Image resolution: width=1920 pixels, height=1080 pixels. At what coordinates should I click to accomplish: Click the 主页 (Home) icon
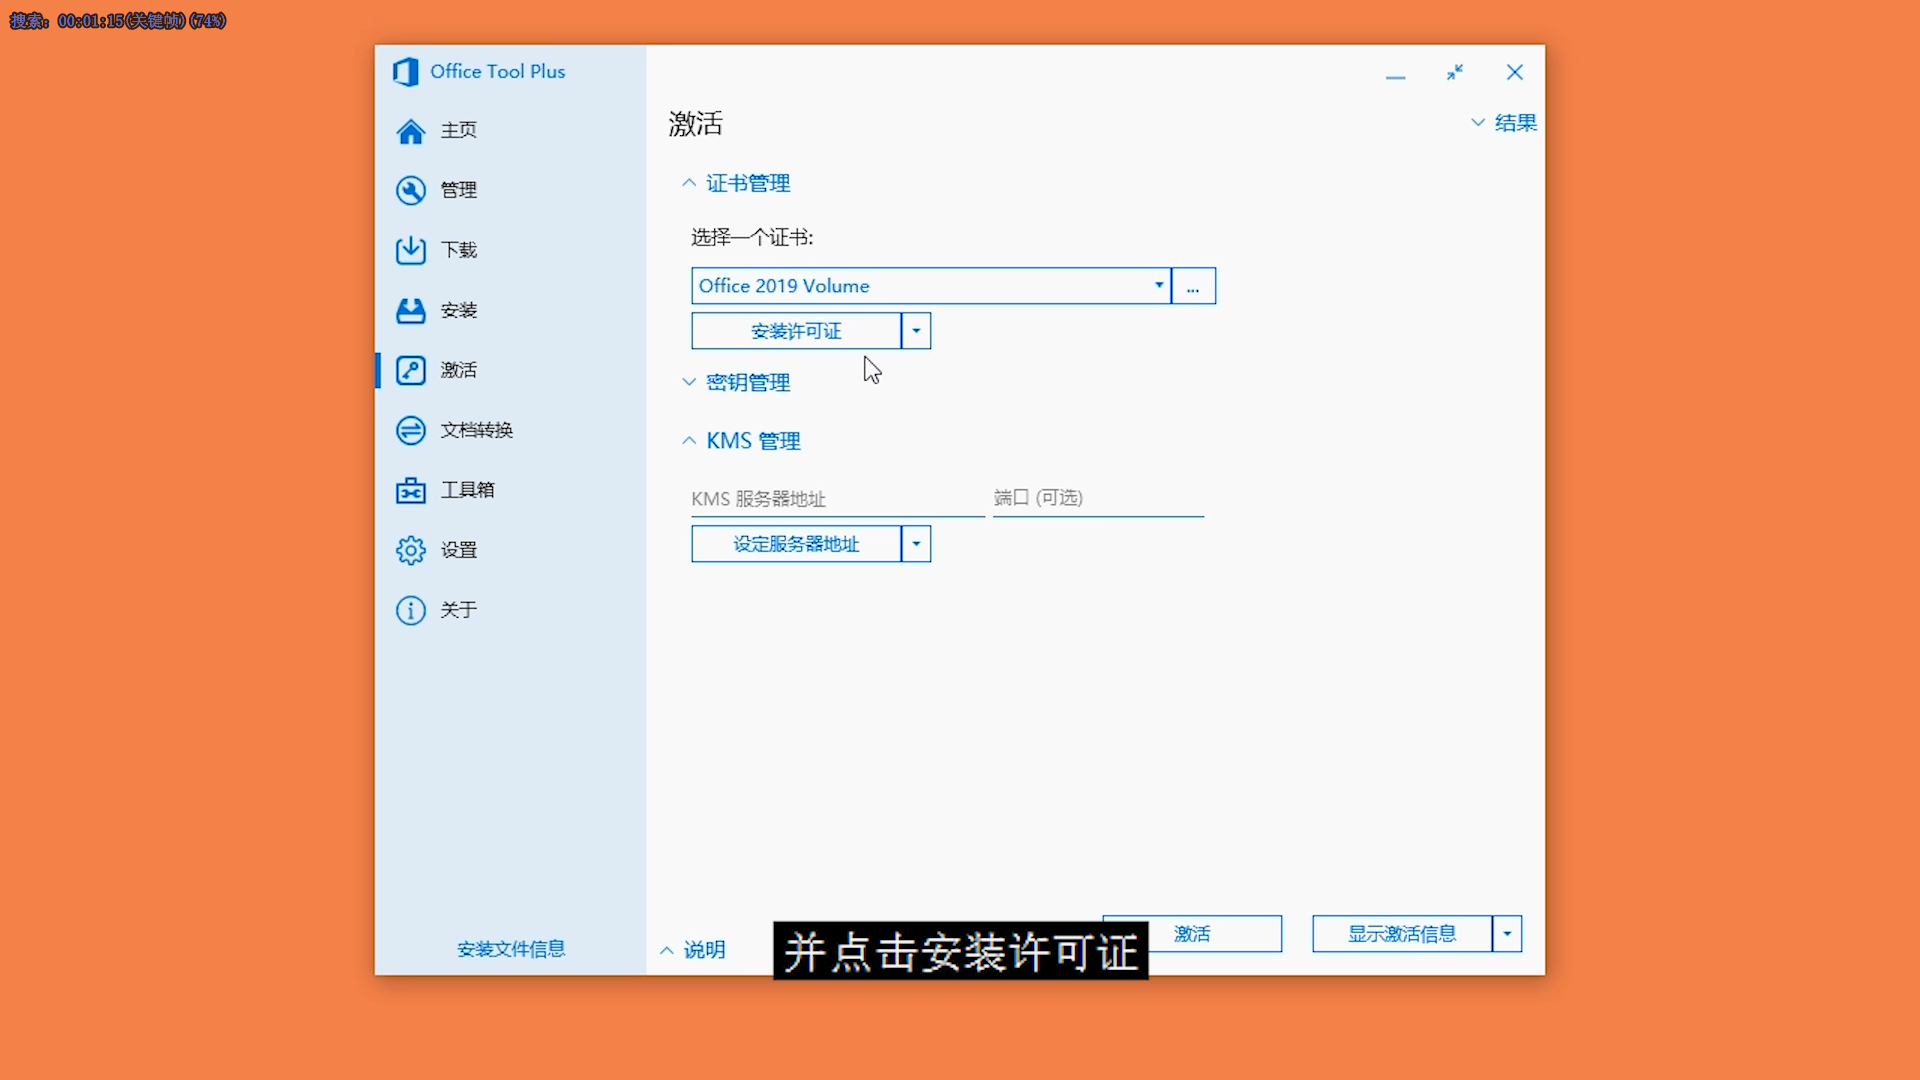[409, 131]
